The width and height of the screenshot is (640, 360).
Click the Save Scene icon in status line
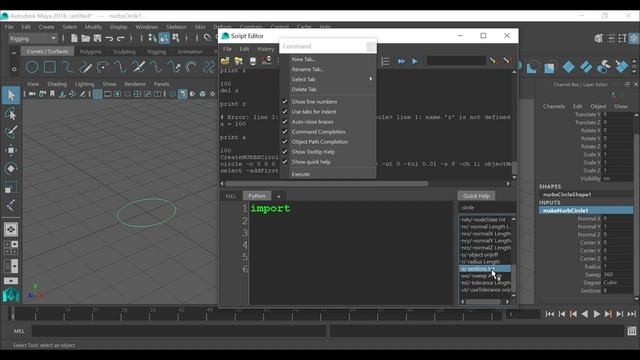[97, 38]
